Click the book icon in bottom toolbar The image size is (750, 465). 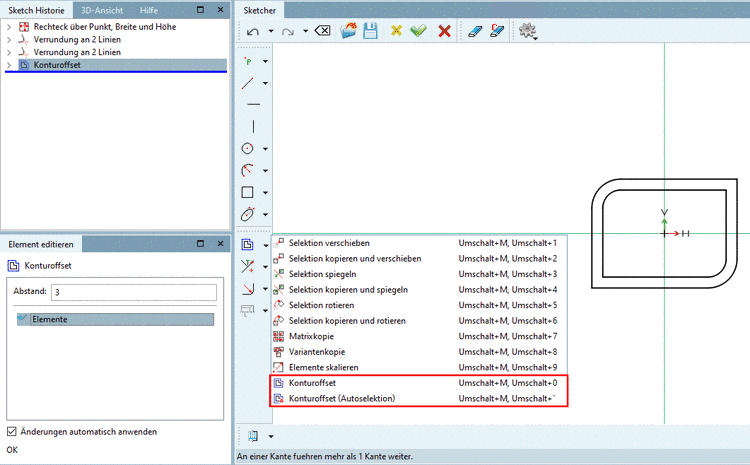(x=253, y=436)
